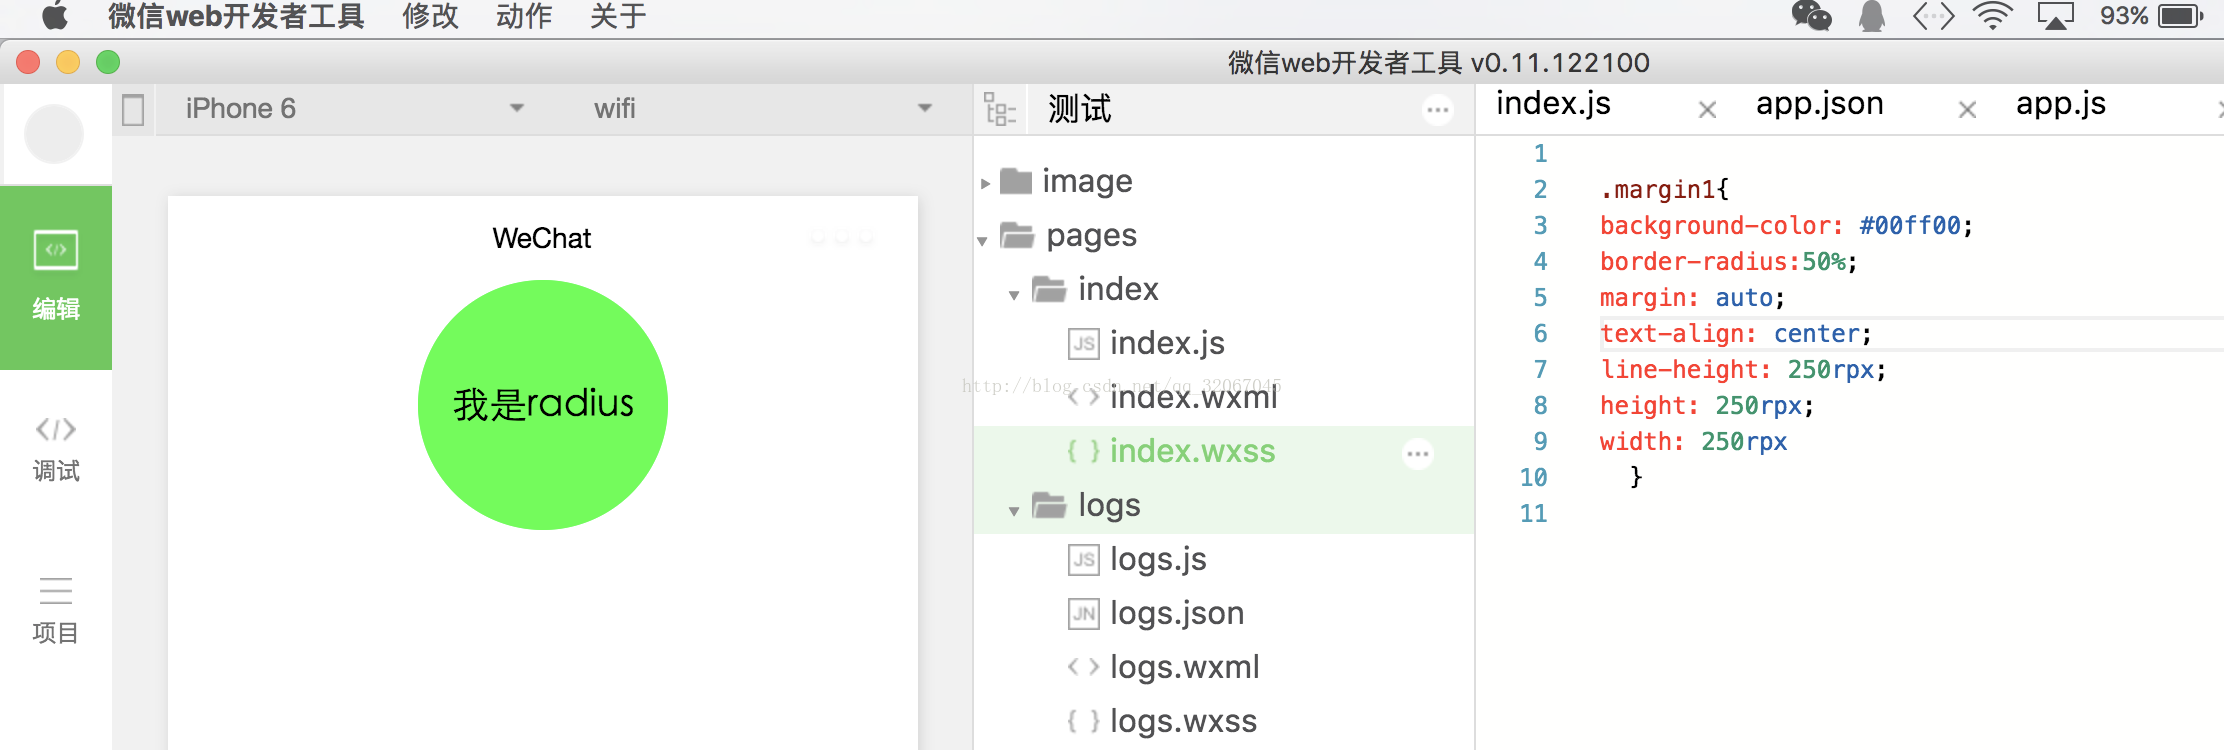Open the 项目 project panel

point(56,610)
